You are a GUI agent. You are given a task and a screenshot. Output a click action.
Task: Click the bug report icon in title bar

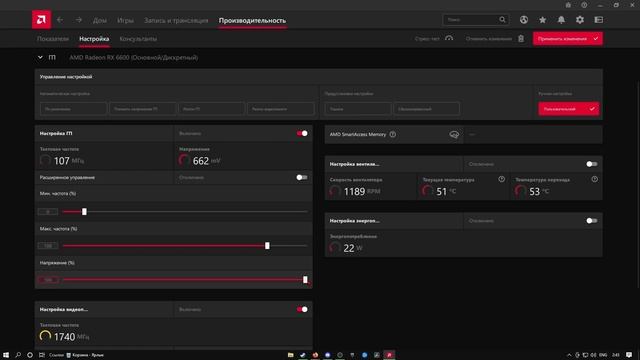[x=568, y=5]
